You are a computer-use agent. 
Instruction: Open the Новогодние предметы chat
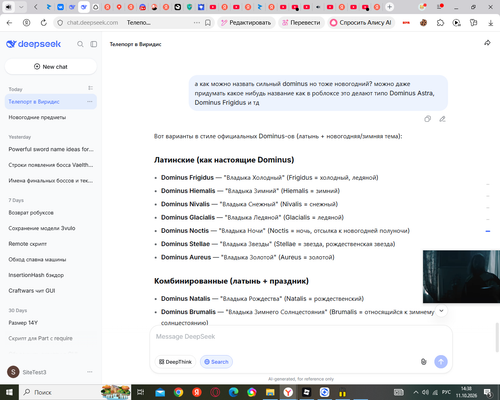click(51, 117)
